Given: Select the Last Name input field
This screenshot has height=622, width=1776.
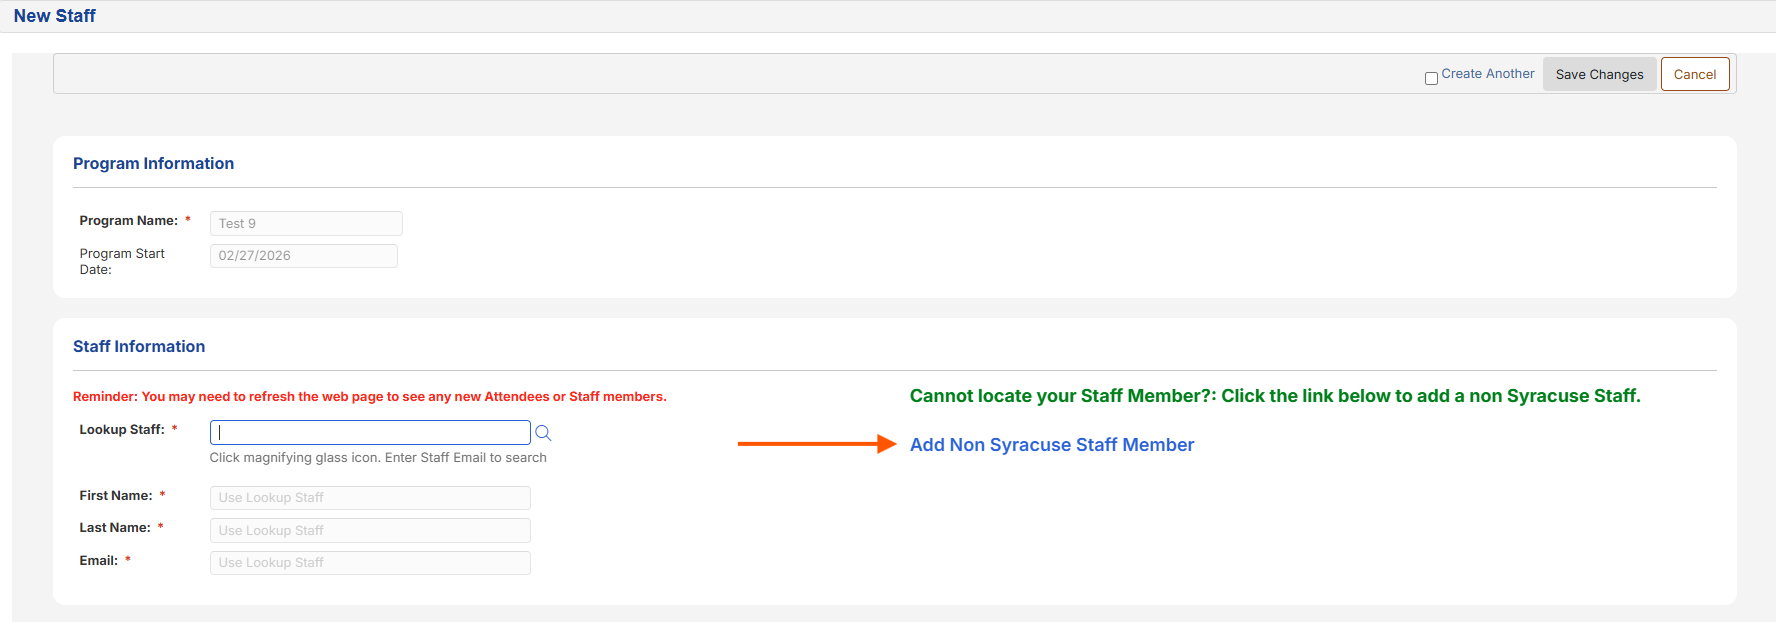Looking at the screenshot, I should click(x=370, y=530).
